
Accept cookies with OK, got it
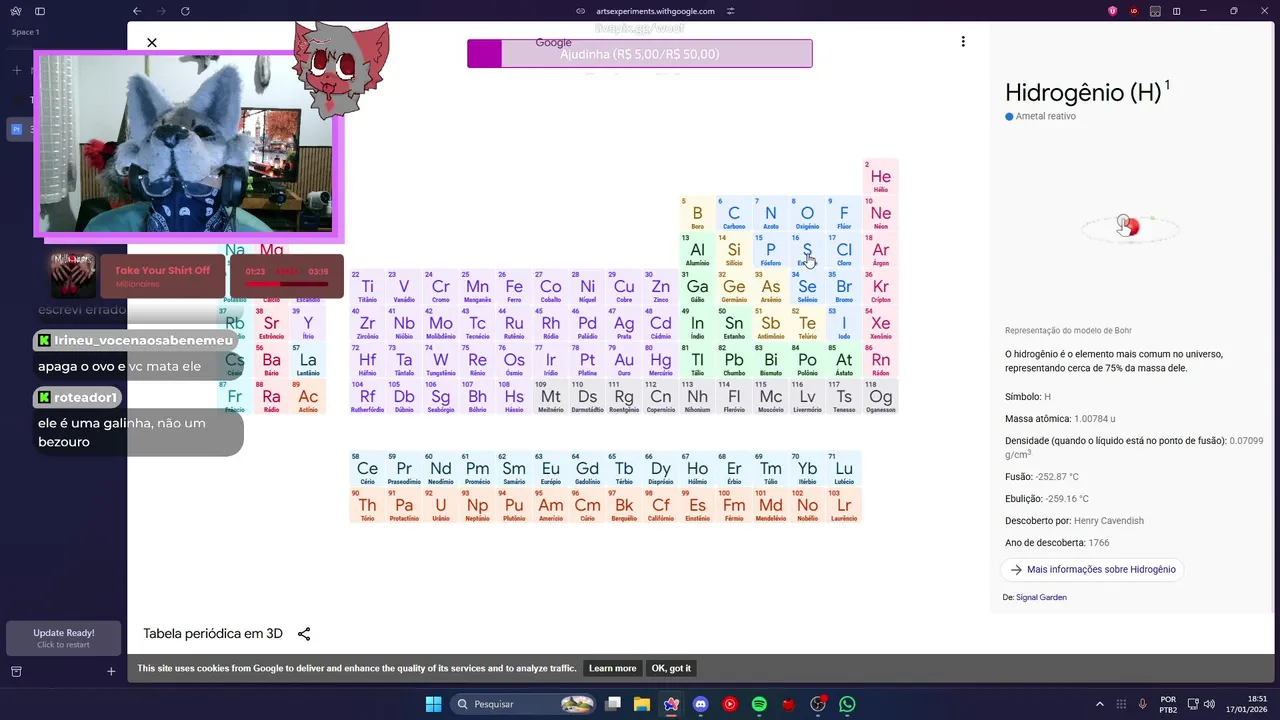[x=671, y=668]
